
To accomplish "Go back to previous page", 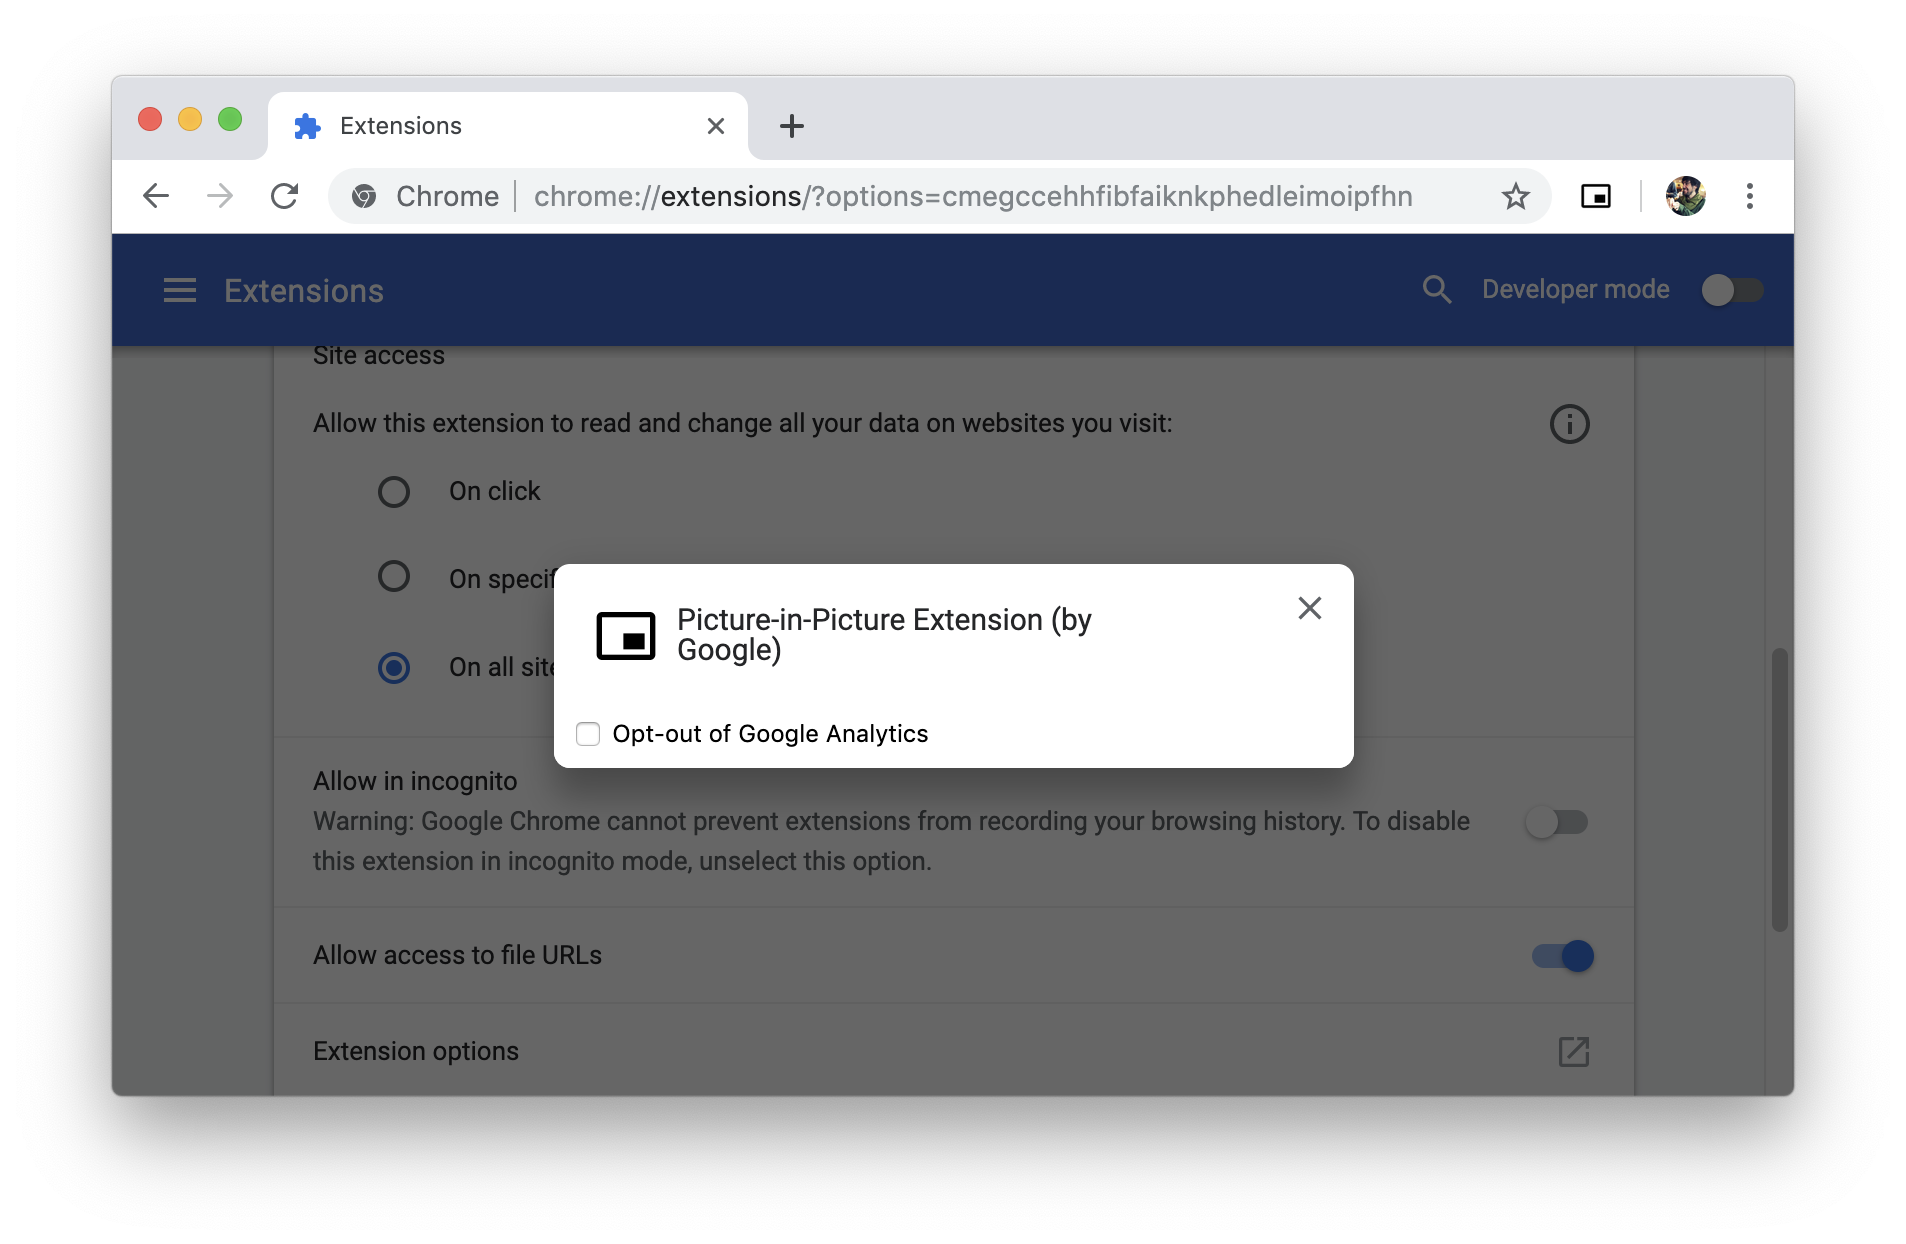I will point(156,196).
